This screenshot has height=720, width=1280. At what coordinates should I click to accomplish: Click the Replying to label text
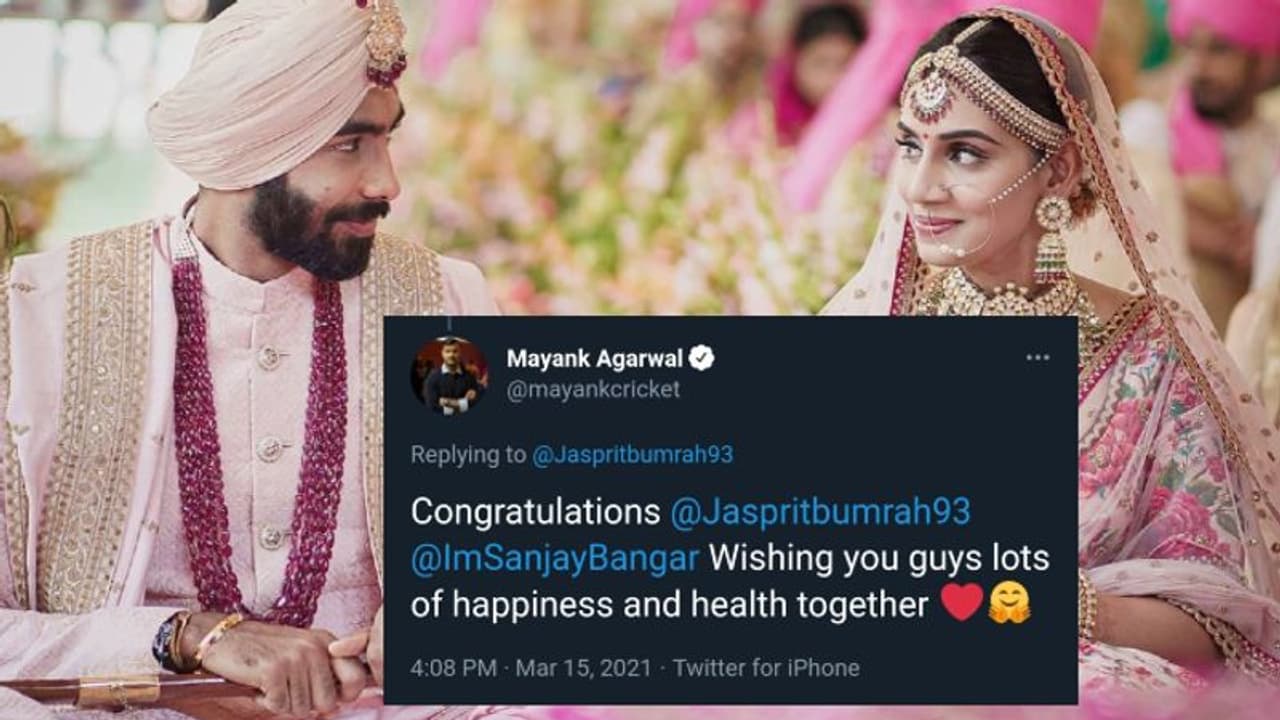tap(468, 454)
